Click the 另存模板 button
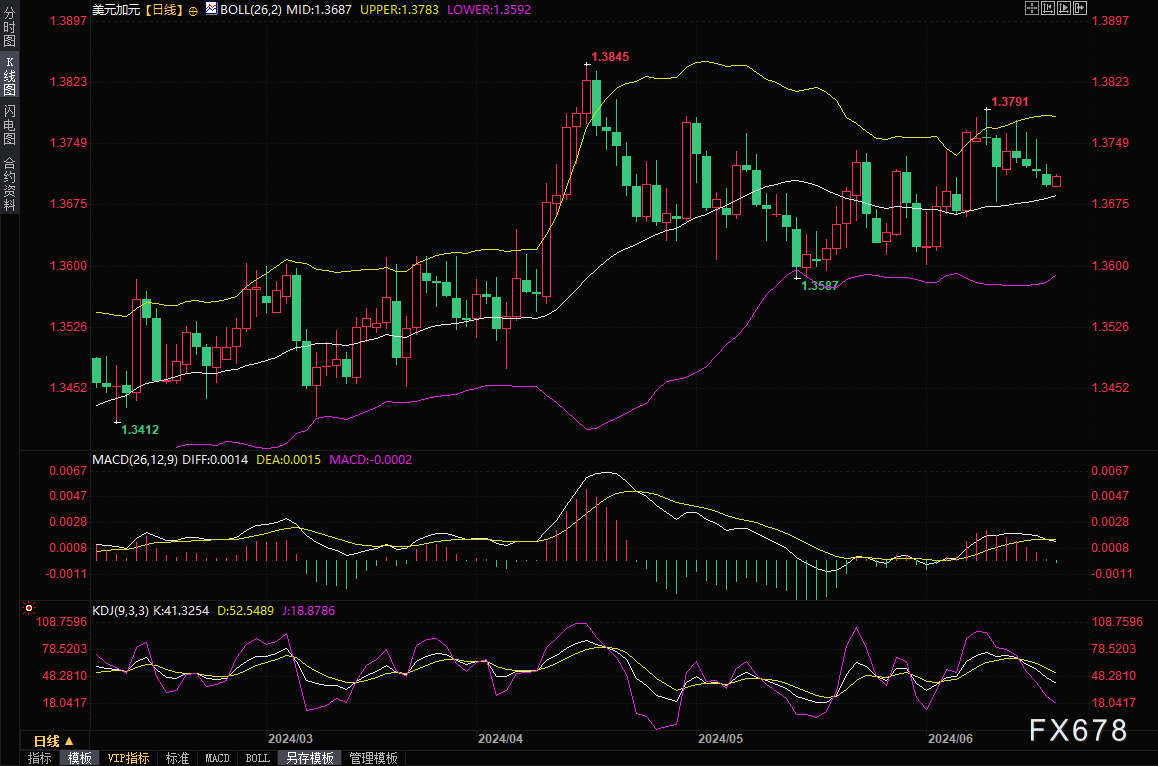 [x=310, y=758]
